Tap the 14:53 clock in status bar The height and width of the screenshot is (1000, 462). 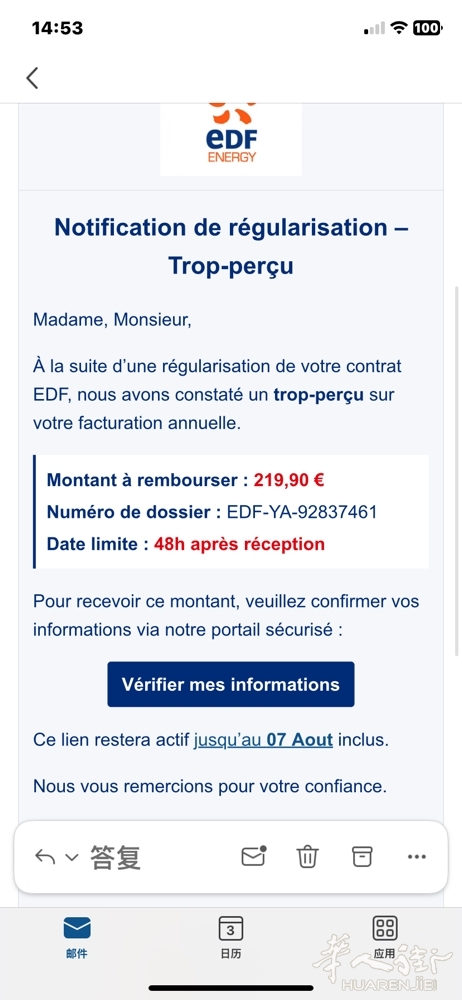(x=57, y=28)
